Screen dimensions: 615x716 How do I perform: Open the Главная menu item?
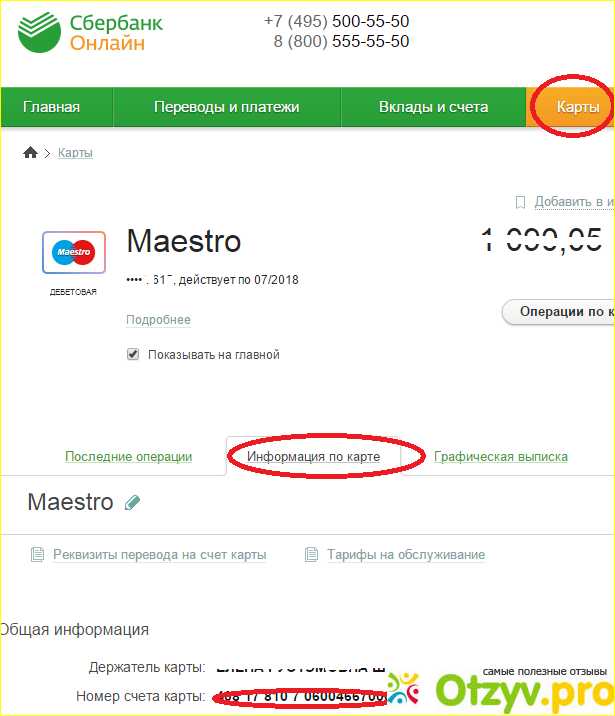tap(52, 107)
